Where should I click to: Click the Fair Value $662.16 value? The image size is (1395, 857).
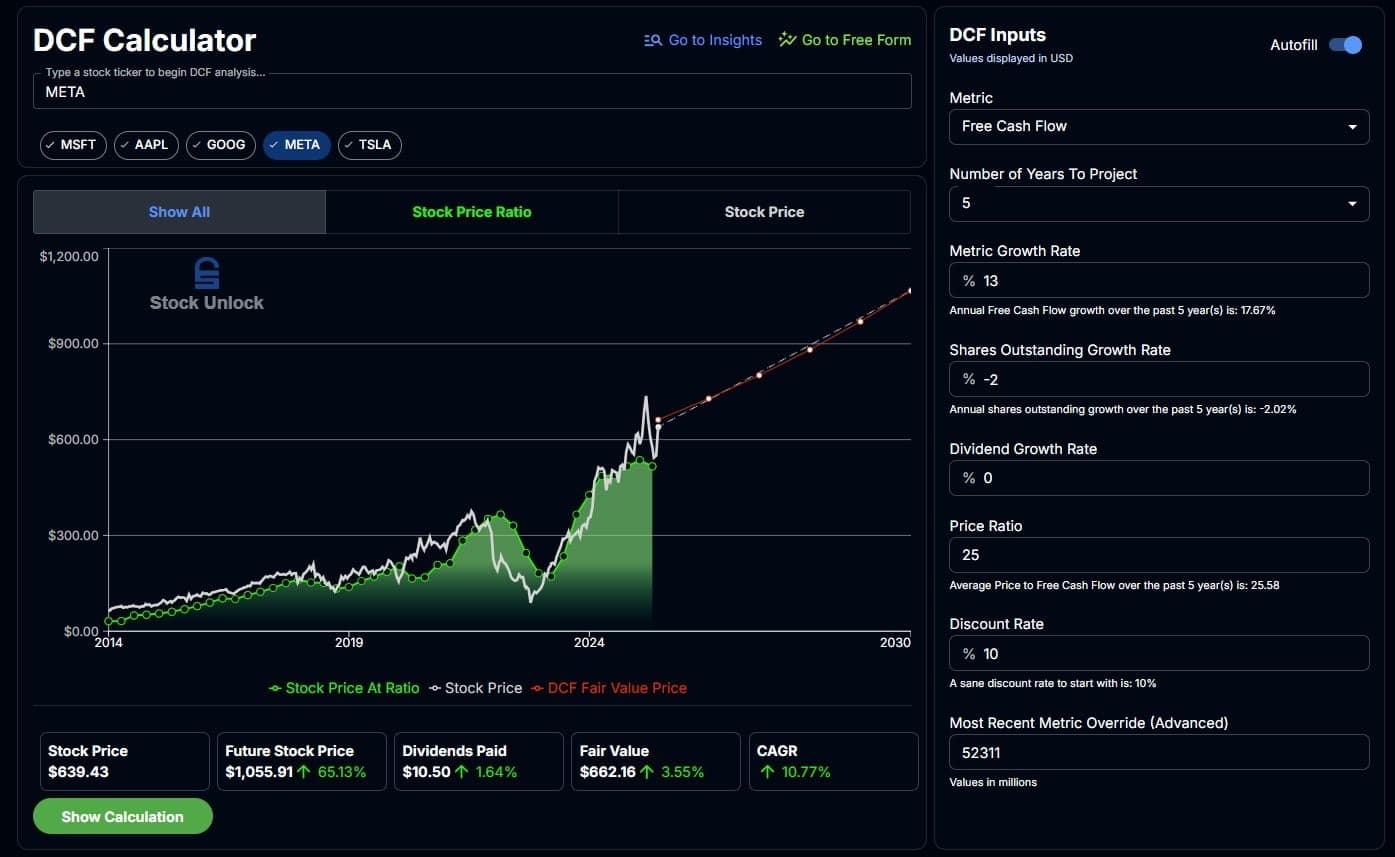point(608,772)
